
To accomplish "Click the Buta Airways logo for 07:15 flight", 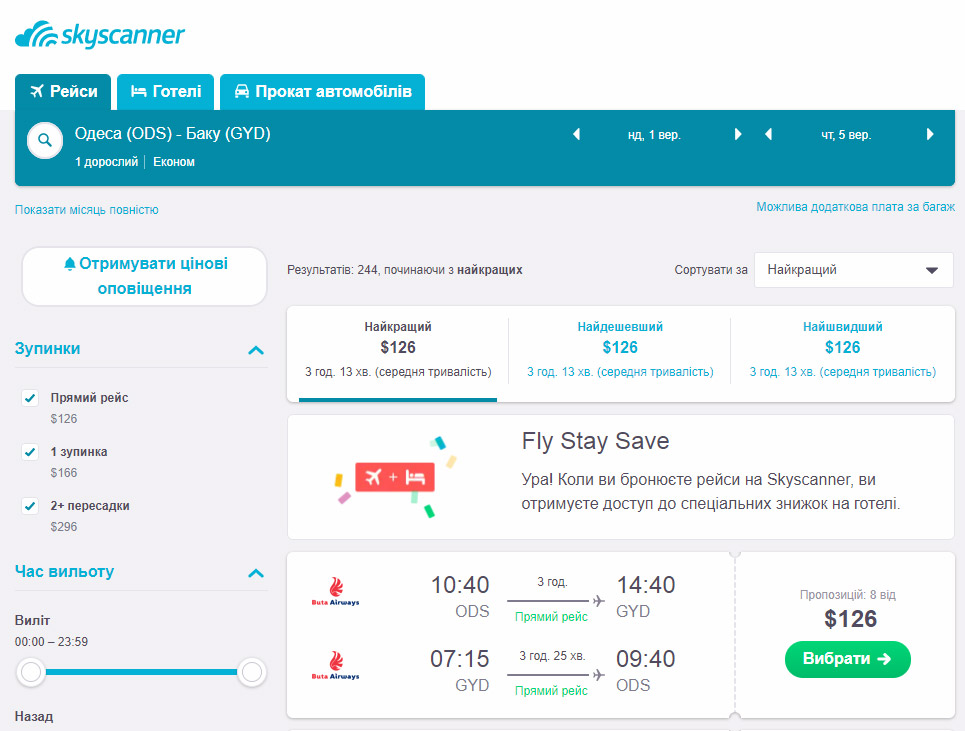I will point(335,665).
